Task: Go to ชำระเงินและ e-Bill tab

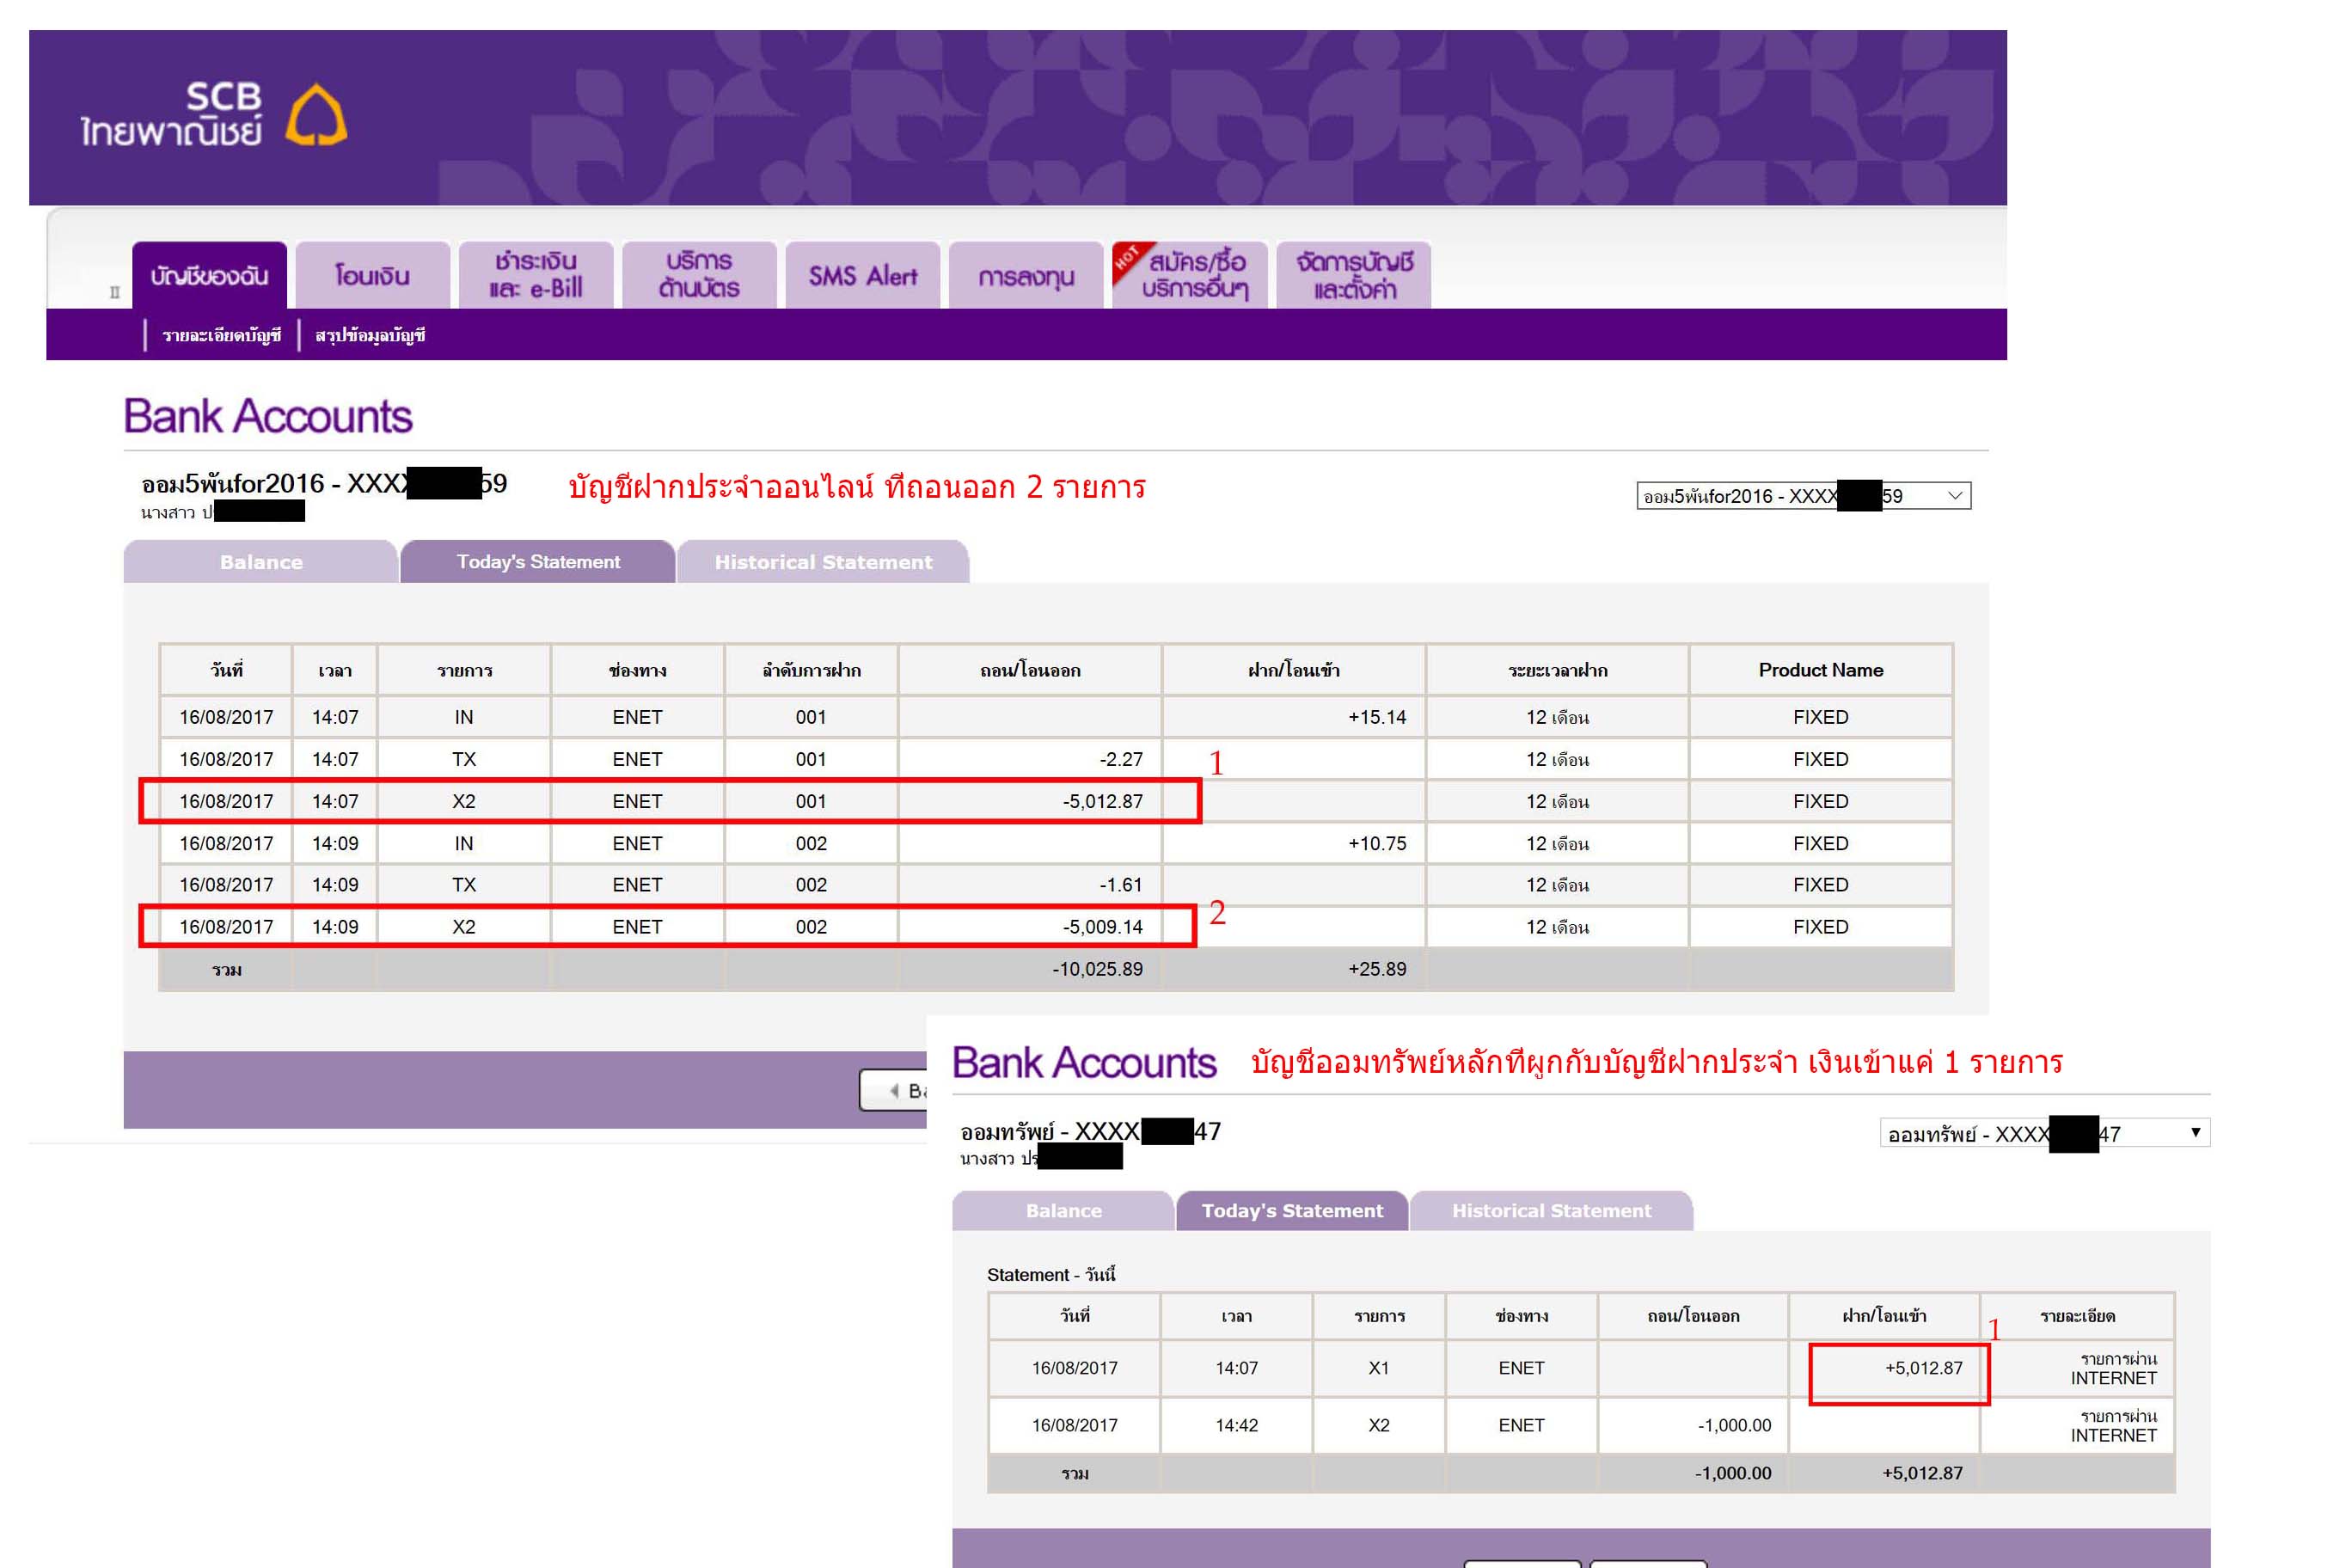Action: coord(535,275)
